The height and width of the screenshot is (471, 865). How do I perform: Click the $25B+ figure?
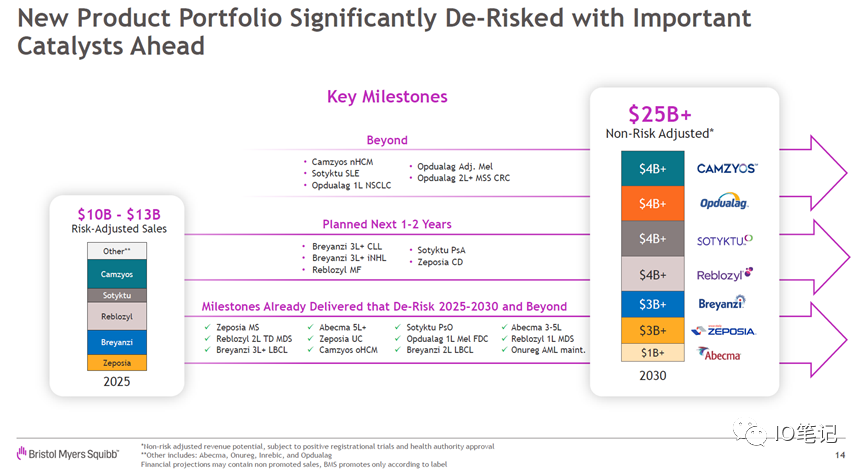[x=659, y=114]
